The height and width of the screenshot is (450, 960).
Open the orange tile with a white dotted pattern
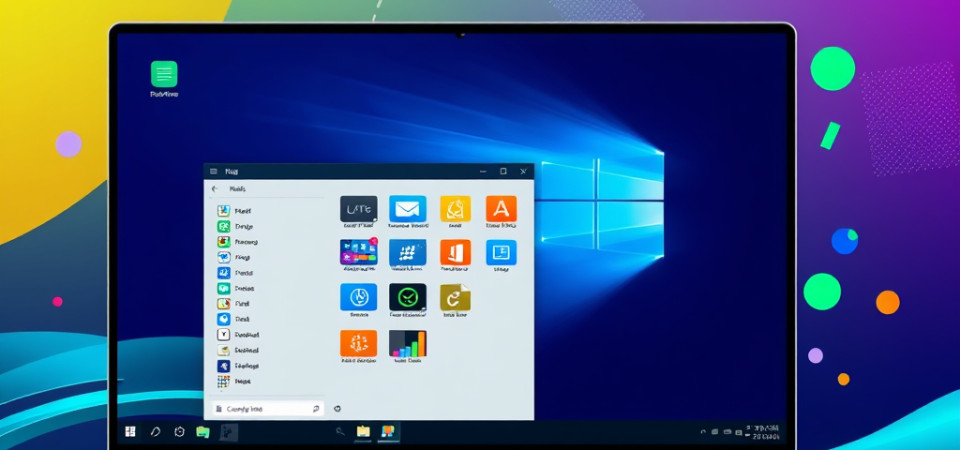click(x=359, y=343)
